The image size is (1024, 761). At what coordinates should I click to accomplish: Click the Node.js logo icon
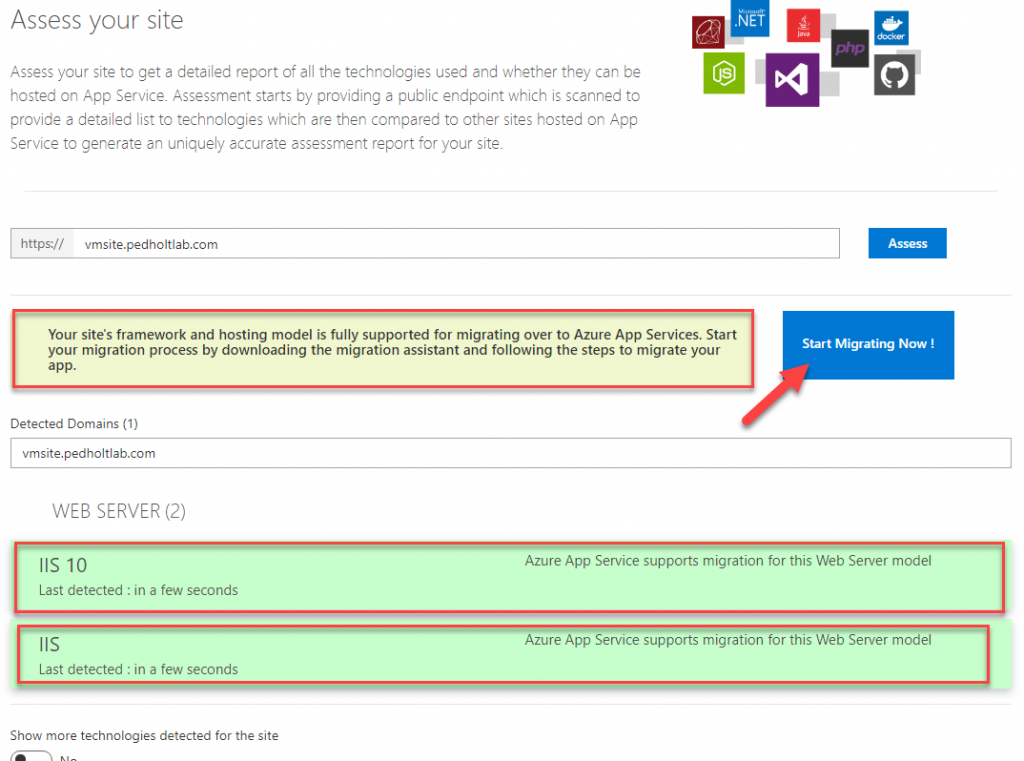click(724, 73)
